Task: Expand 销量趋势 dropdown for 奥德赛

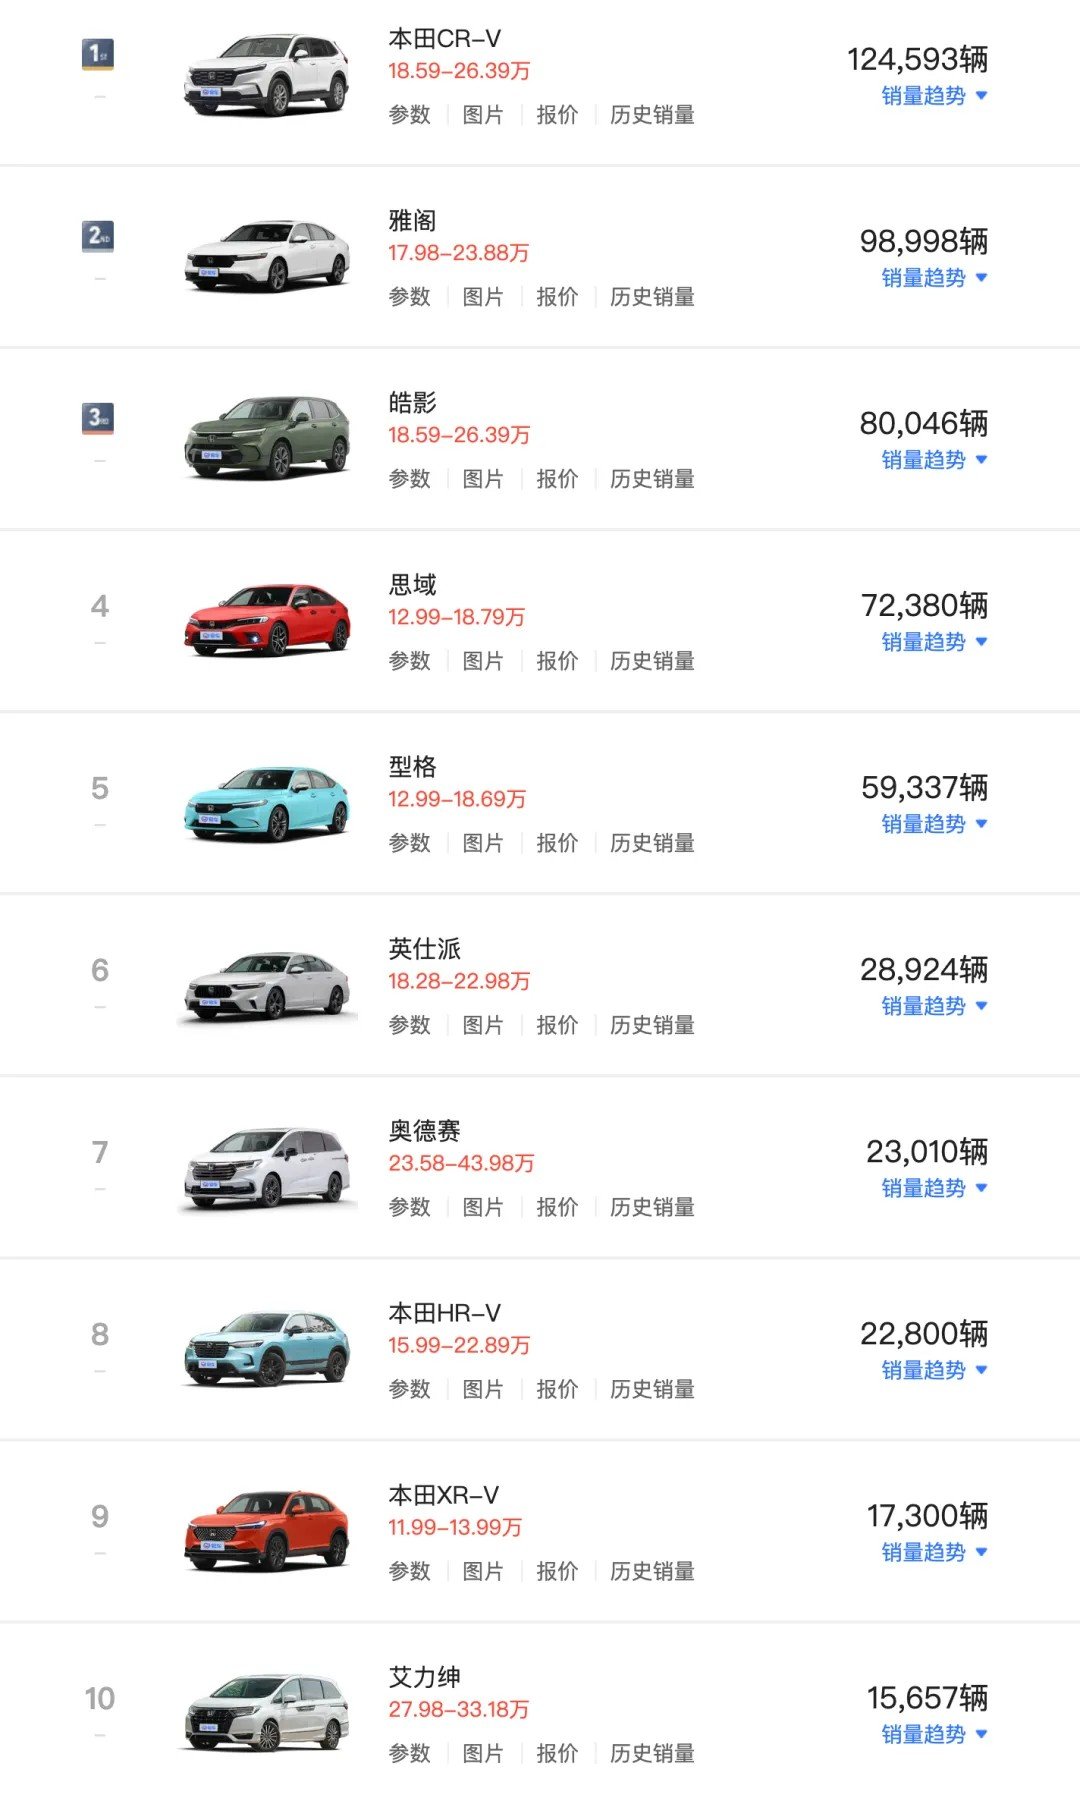Action: tap(934, 1188)
